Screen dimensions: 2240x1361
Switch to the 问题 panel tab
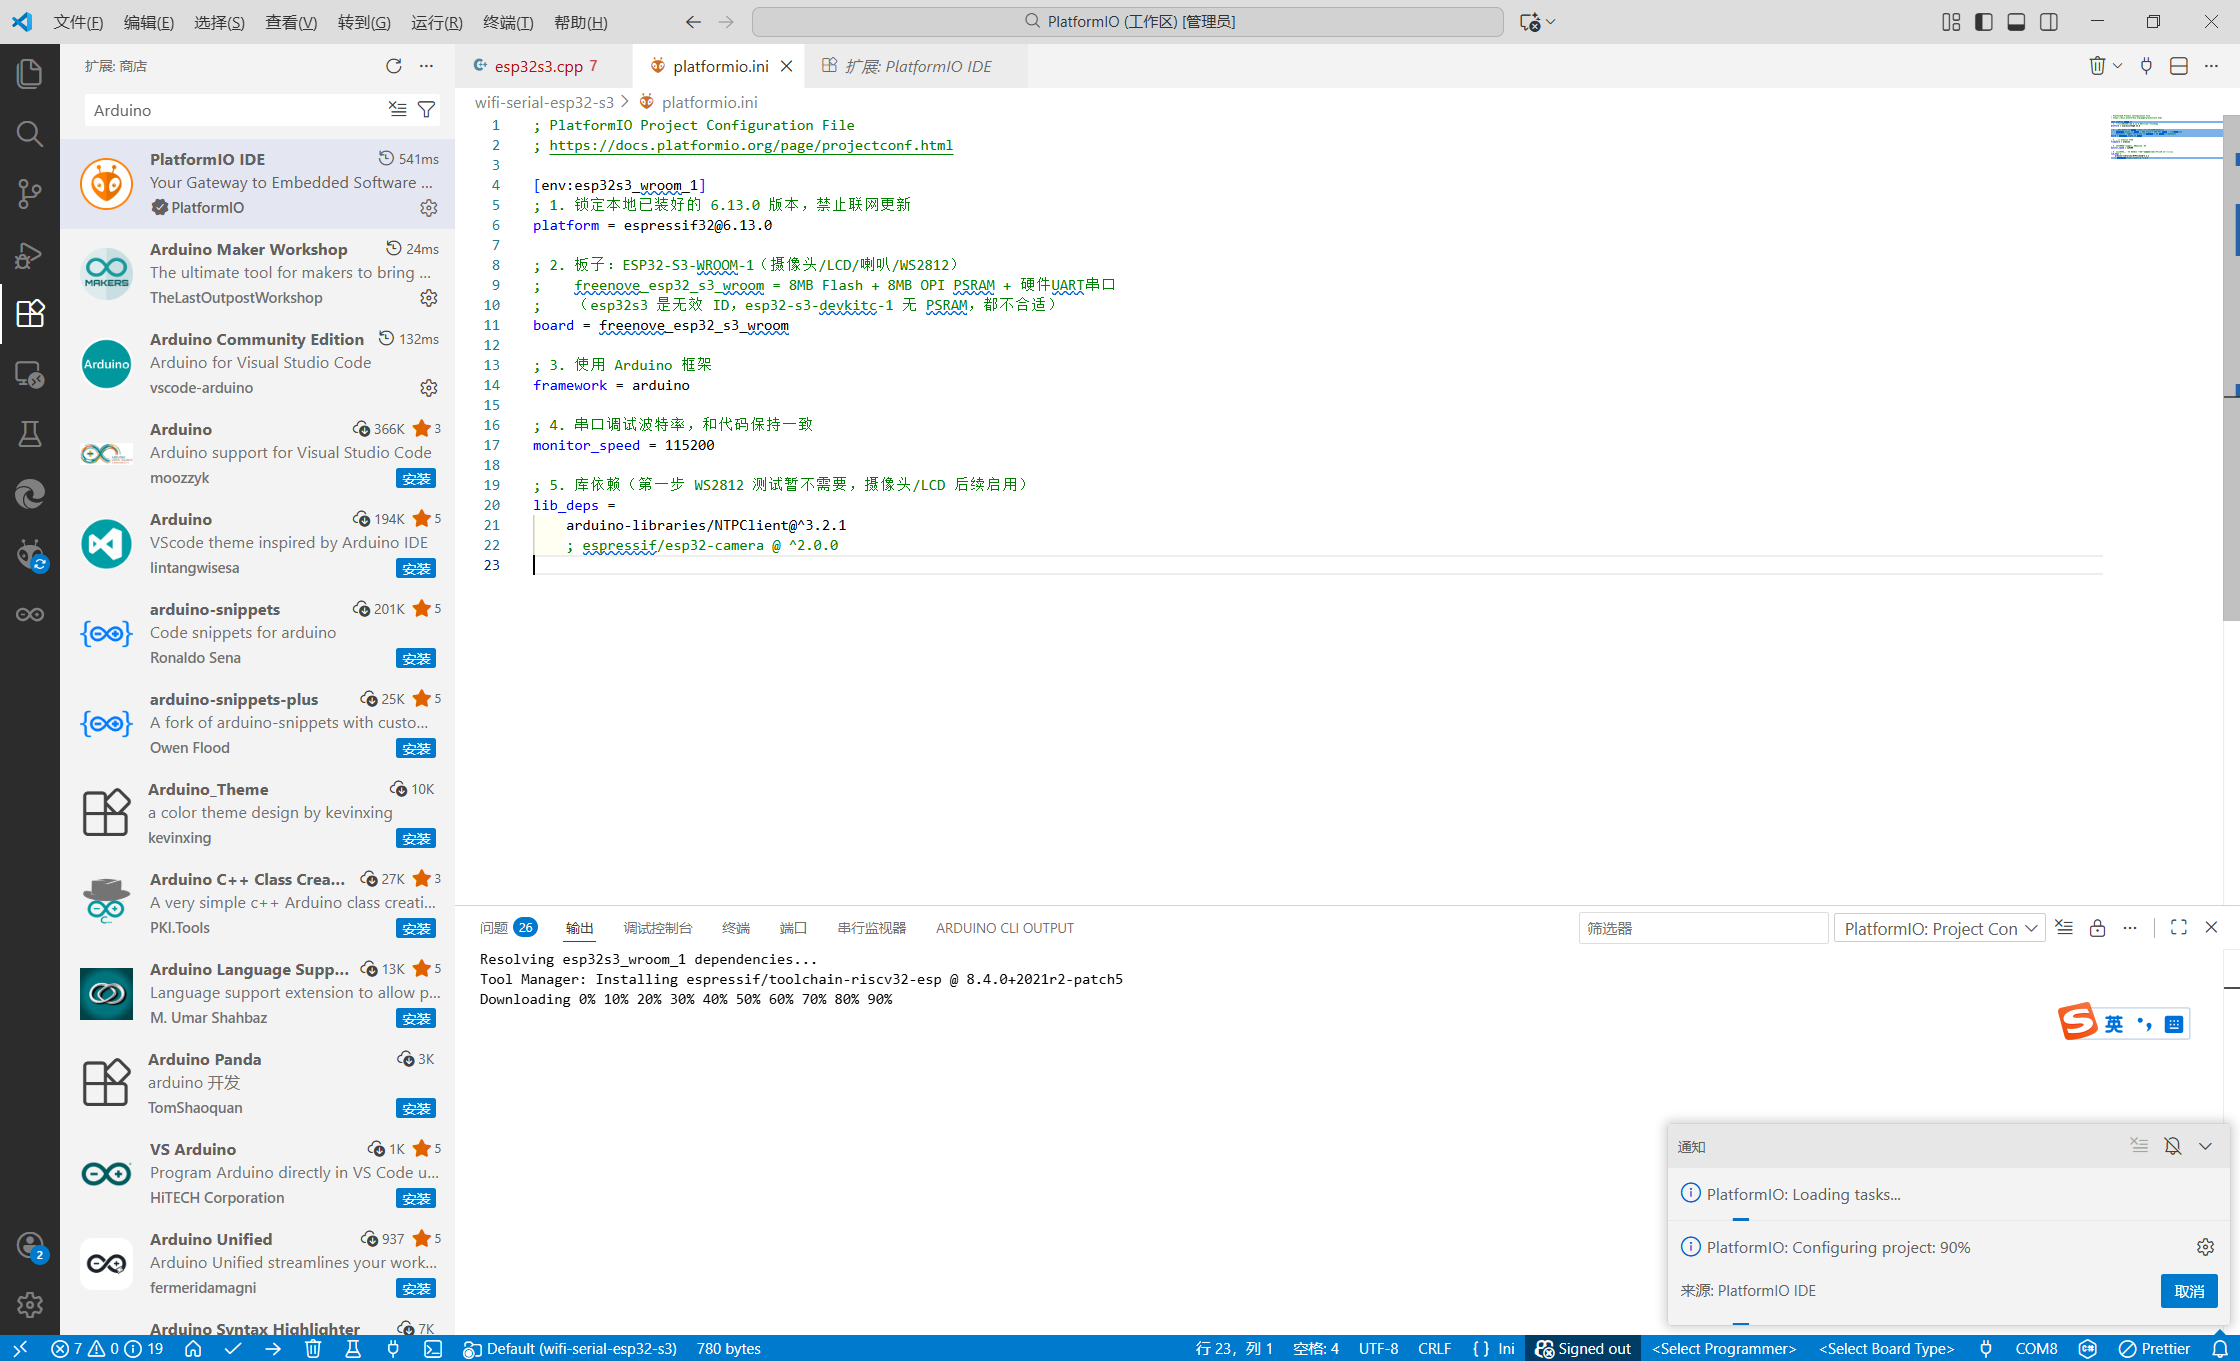(x=508, y=928)
